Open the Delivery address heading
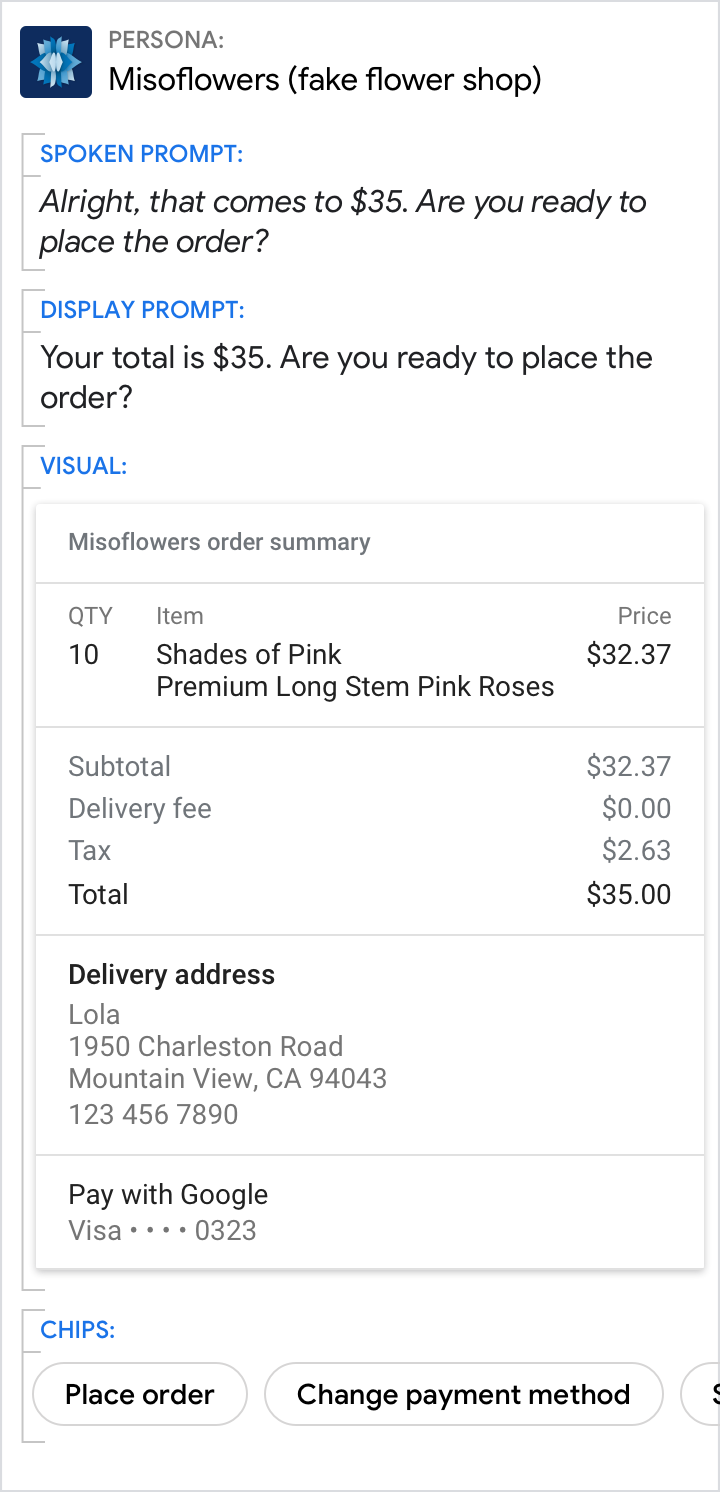This screenshot has width=720, height=1492. pyautogui.click(x=171, y=974)
